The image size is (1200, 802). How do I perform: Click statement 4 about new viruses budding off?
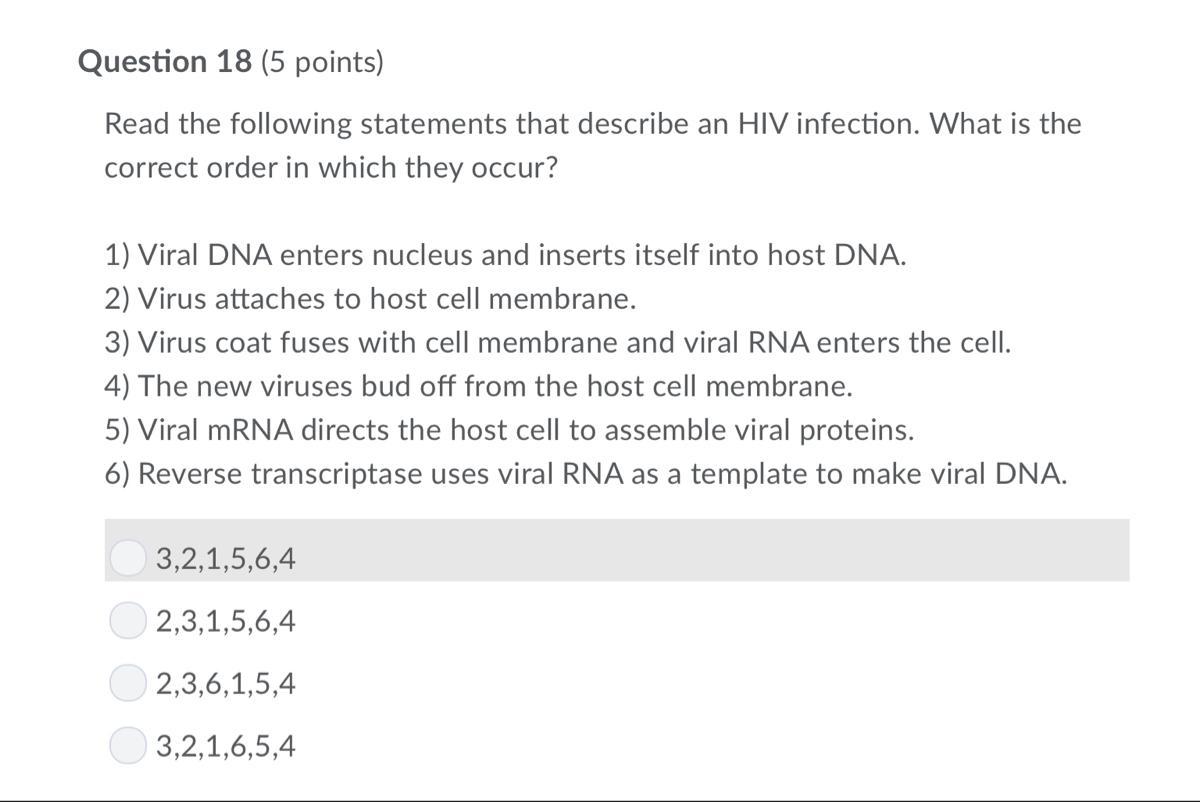479,385
